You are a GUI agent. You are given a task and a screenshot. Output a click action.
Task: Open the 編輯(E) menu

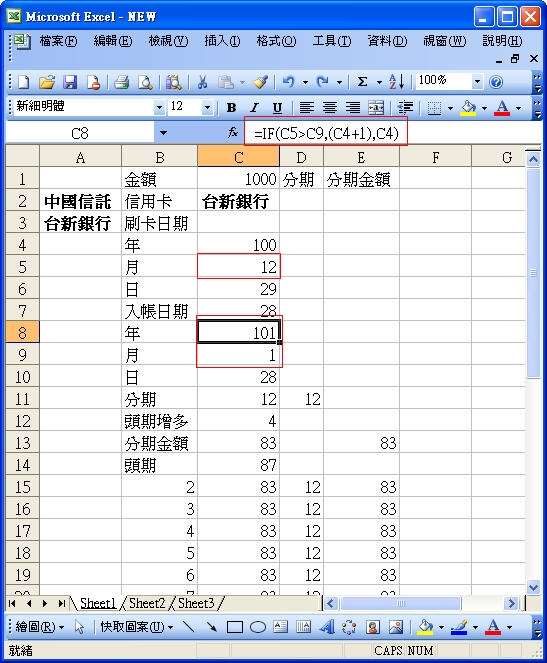[x=112, y=41]
